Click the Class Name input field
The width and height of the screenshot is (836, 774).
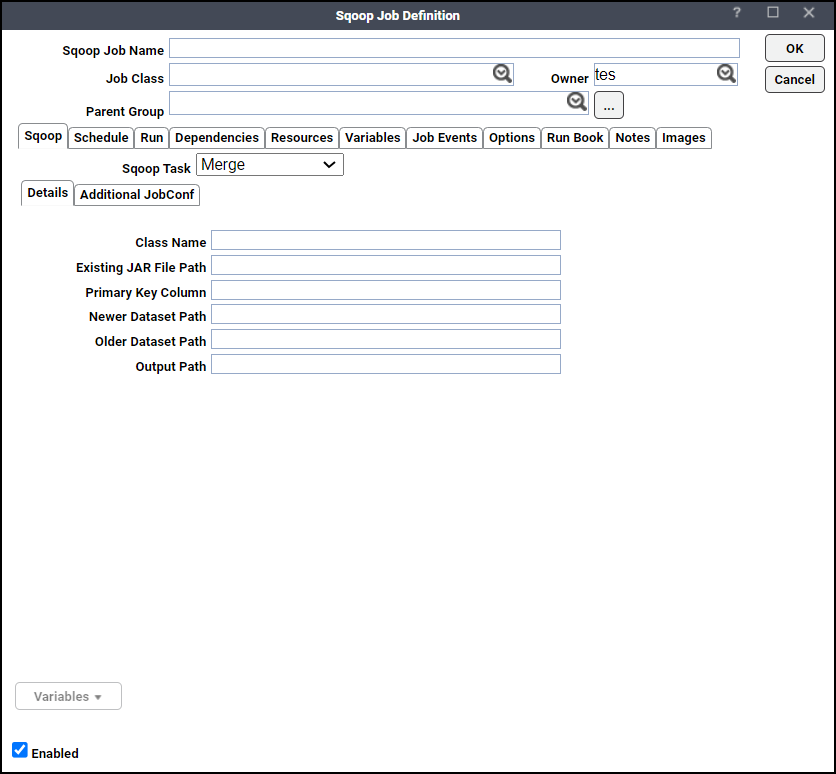tap(386, 240)
